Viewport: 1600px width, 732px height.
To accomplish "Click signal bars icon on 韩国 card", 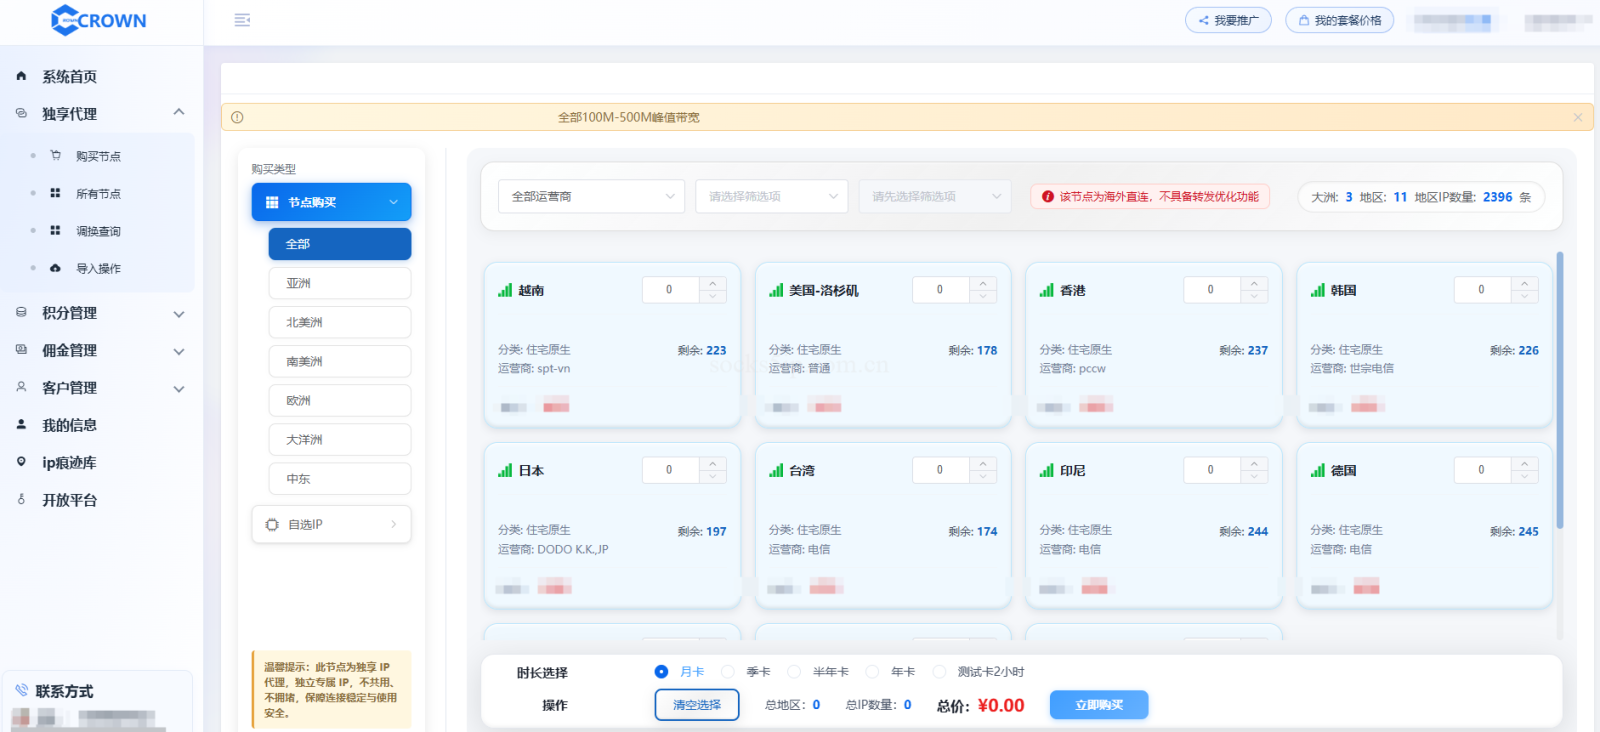I will point(1317,290).
